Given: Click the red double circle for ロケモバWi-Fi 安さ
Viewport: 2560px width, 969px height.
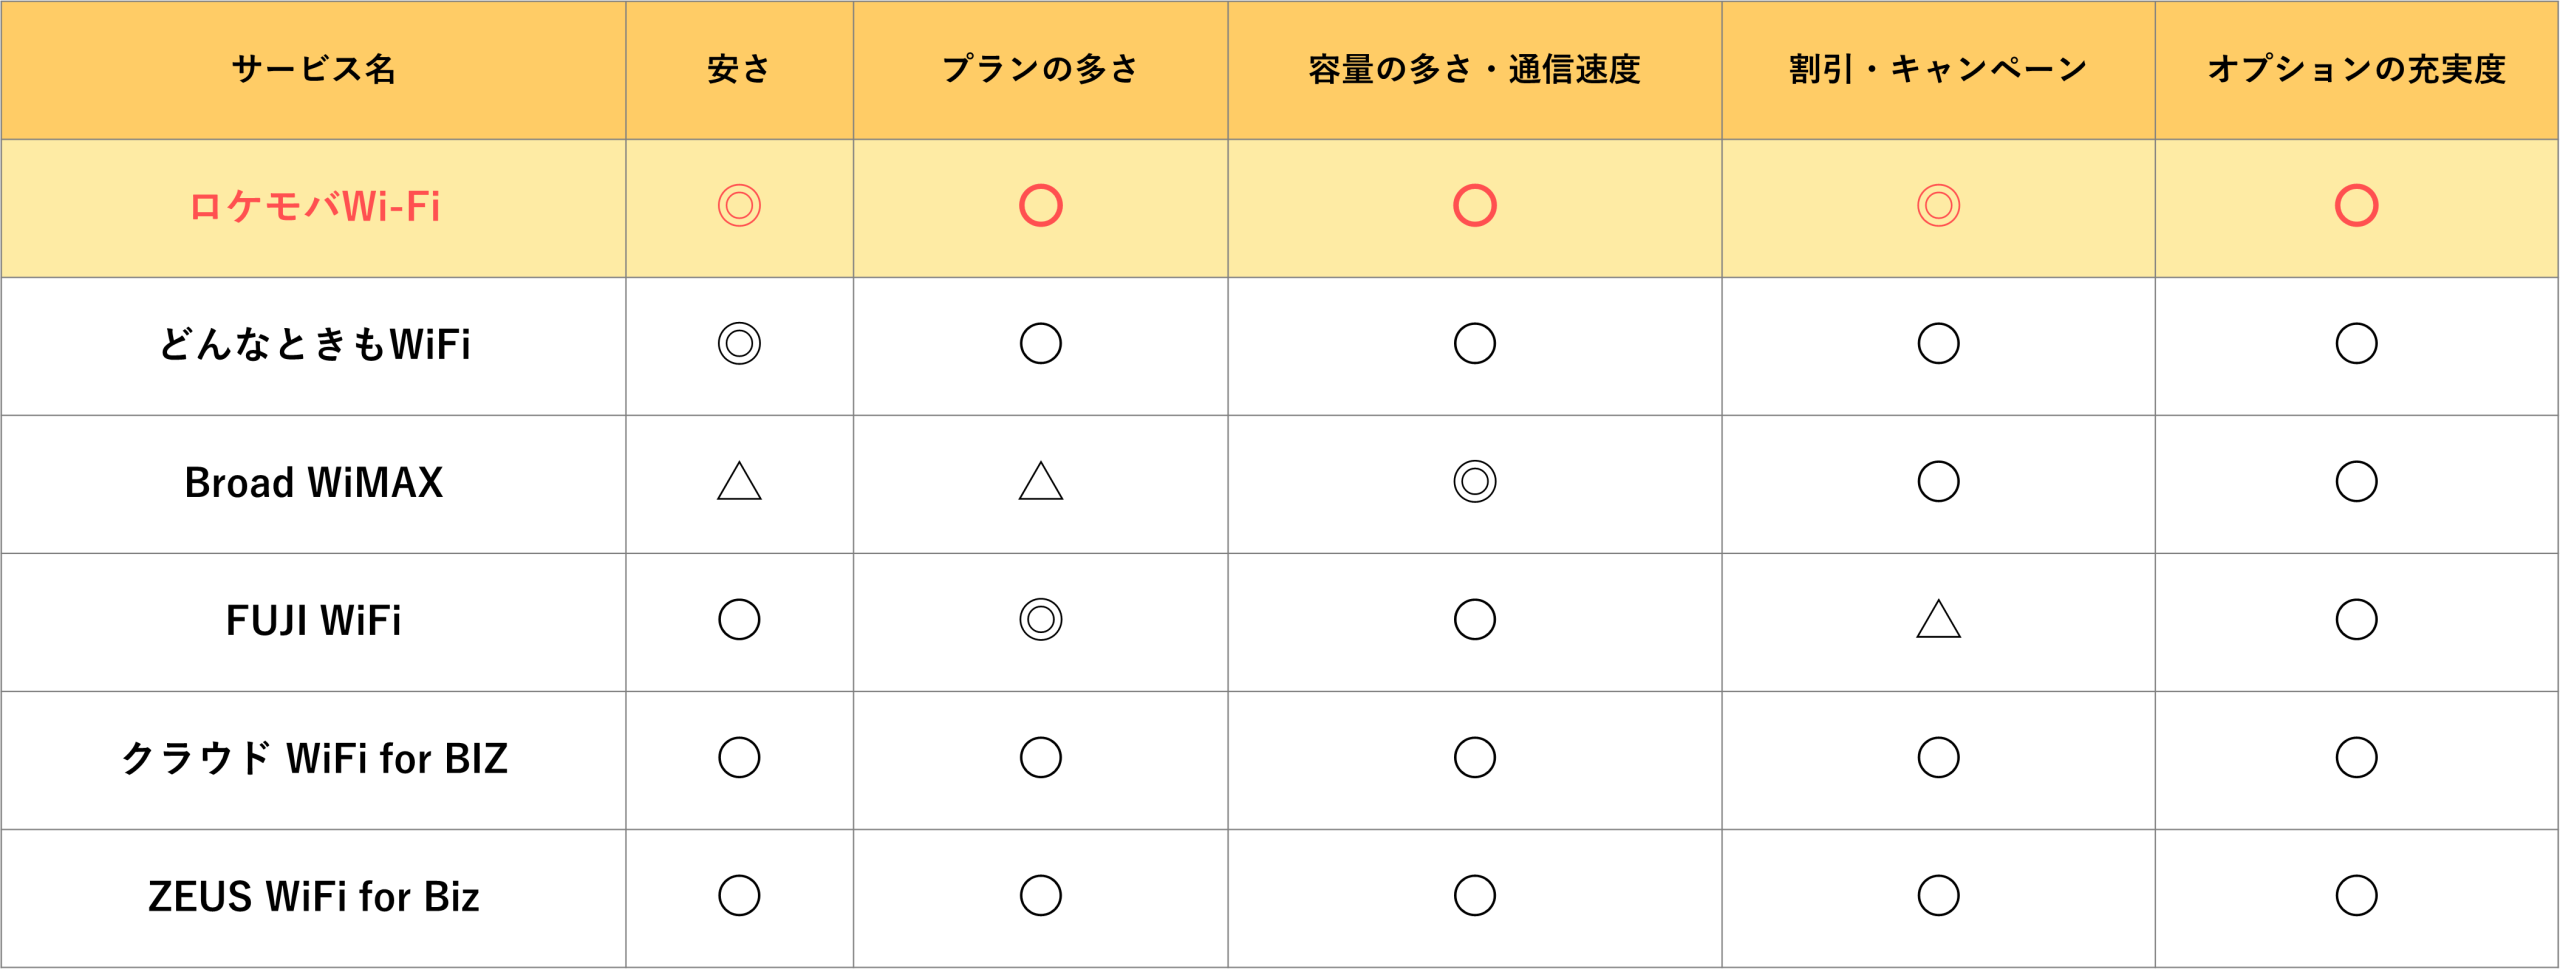Looking at the screenshot, I should (739, 206).
